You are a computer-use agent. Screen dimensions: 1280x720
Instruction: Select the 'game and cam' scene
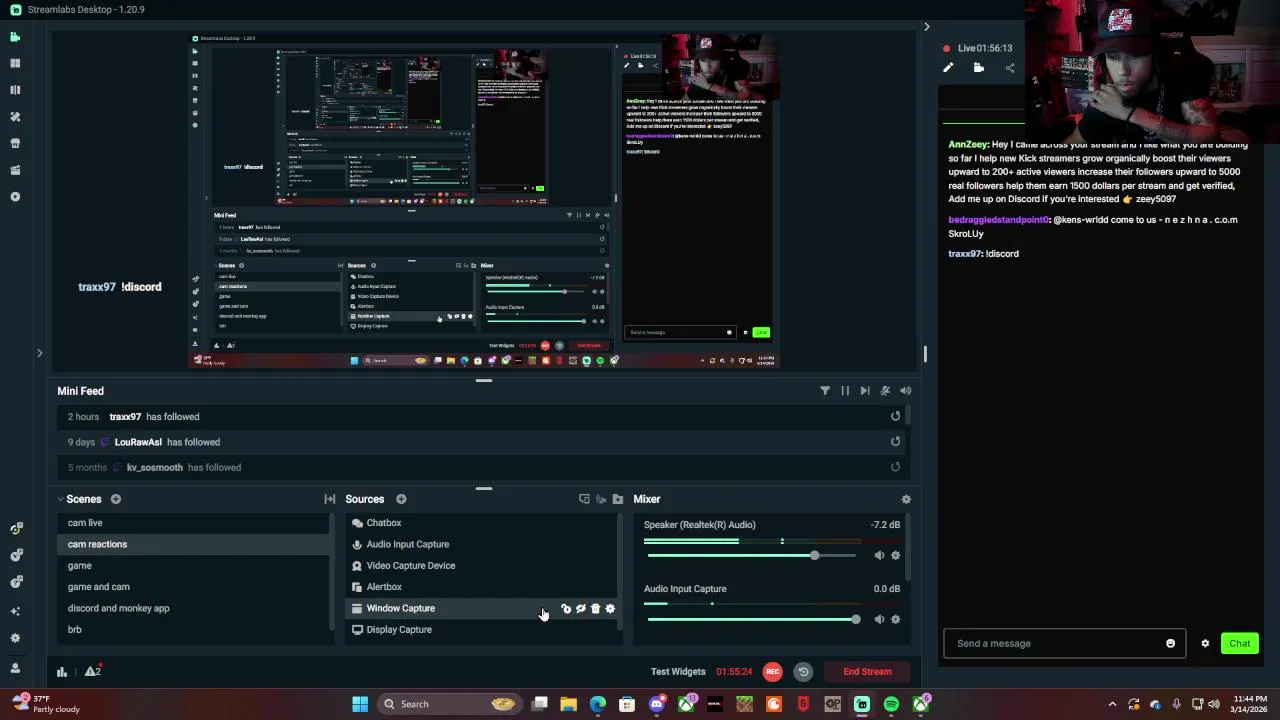click(194, 587)
